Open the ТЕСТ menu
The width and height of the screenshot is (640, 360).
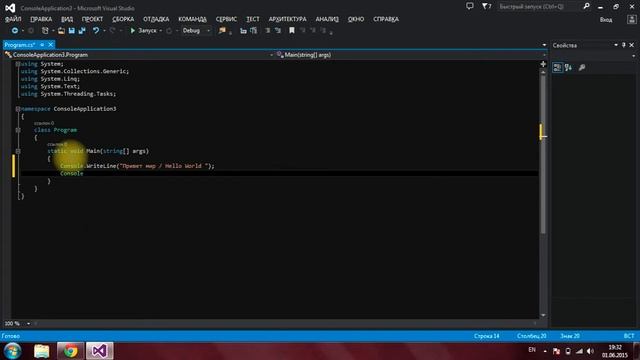click(x=253, y=19)
